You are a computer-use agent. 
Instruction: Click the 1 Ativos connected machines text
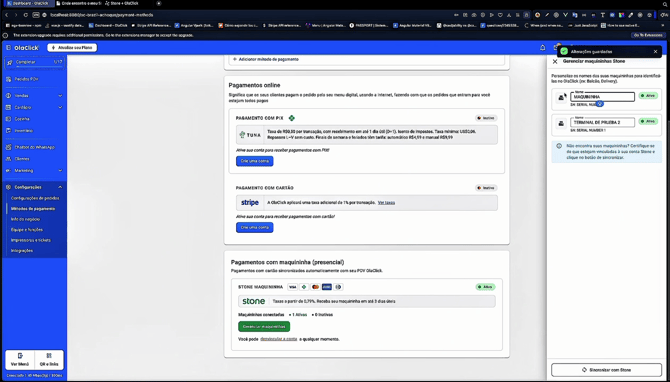tap(299, 315)
